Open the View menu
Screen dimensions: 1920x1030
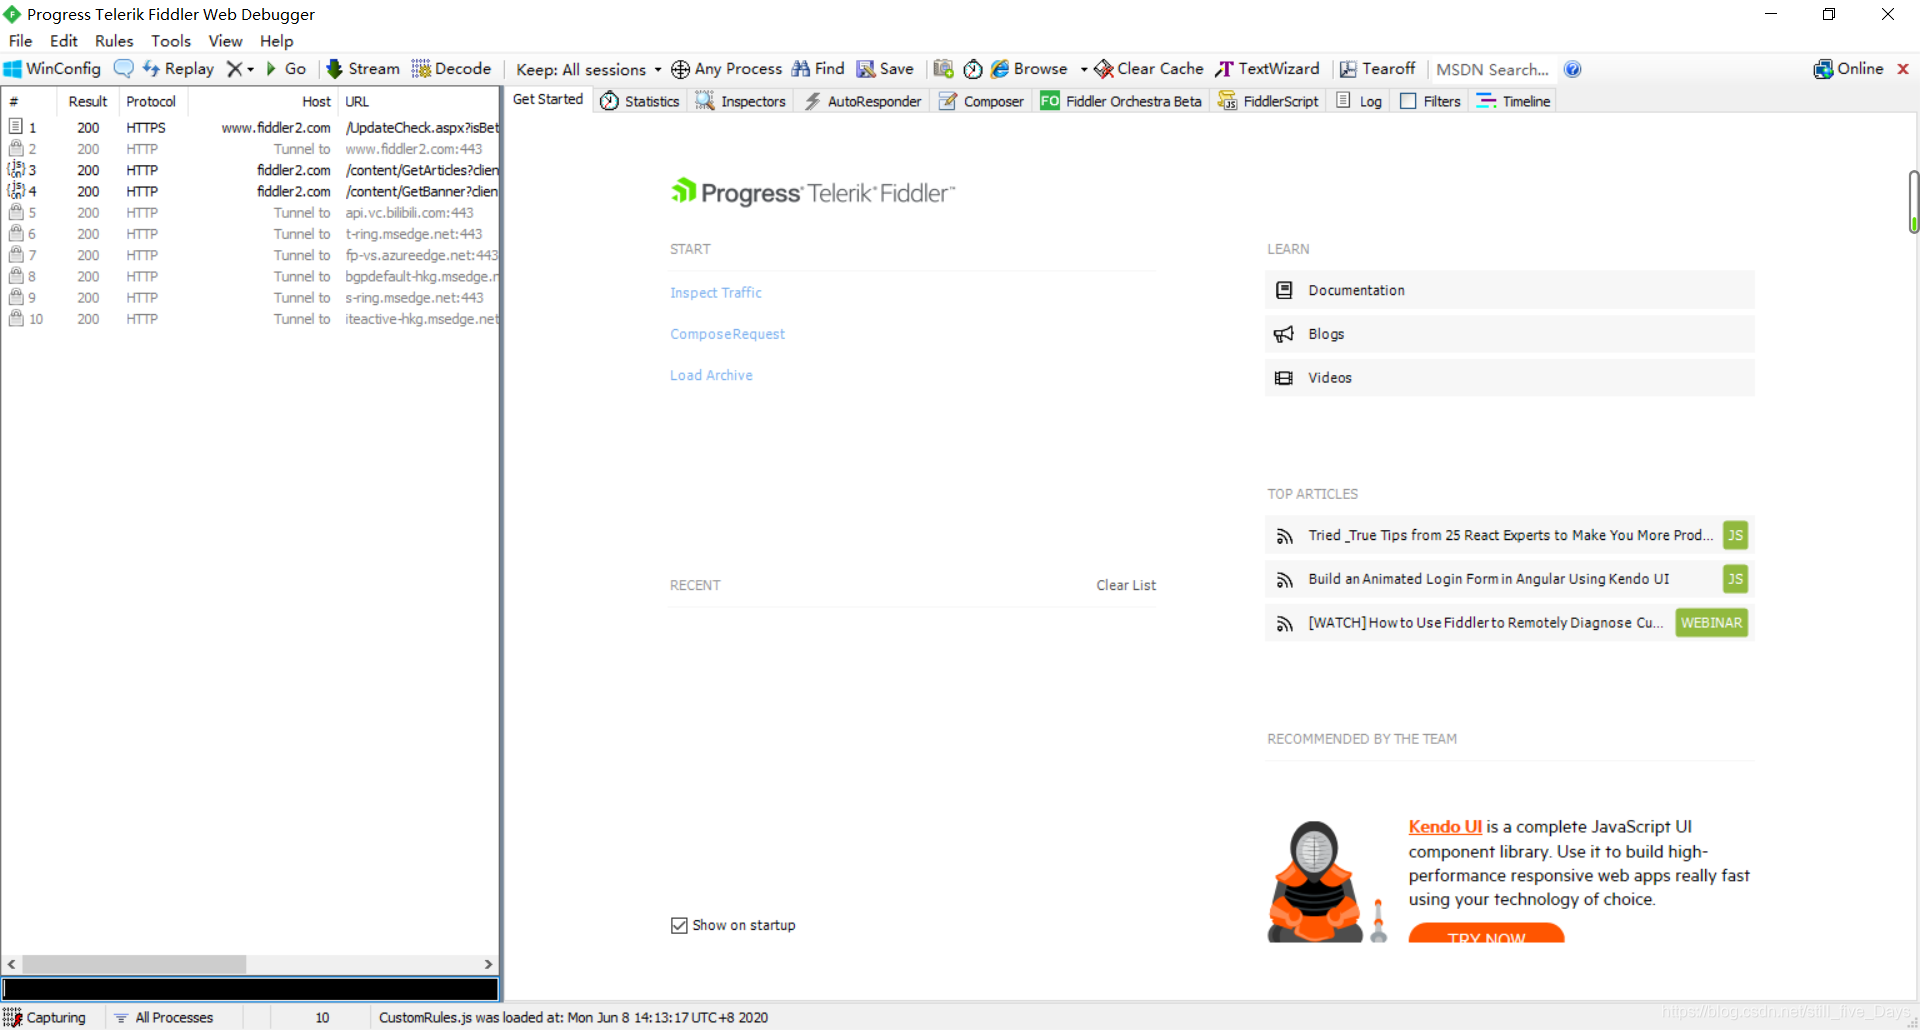click(x=225, y=41)
